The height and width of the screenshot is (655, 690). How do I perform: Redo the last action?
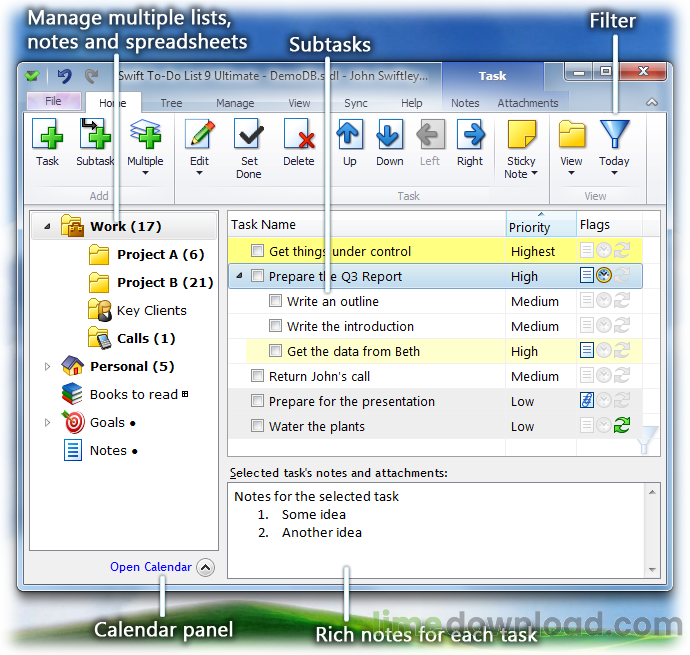[92, 76]
